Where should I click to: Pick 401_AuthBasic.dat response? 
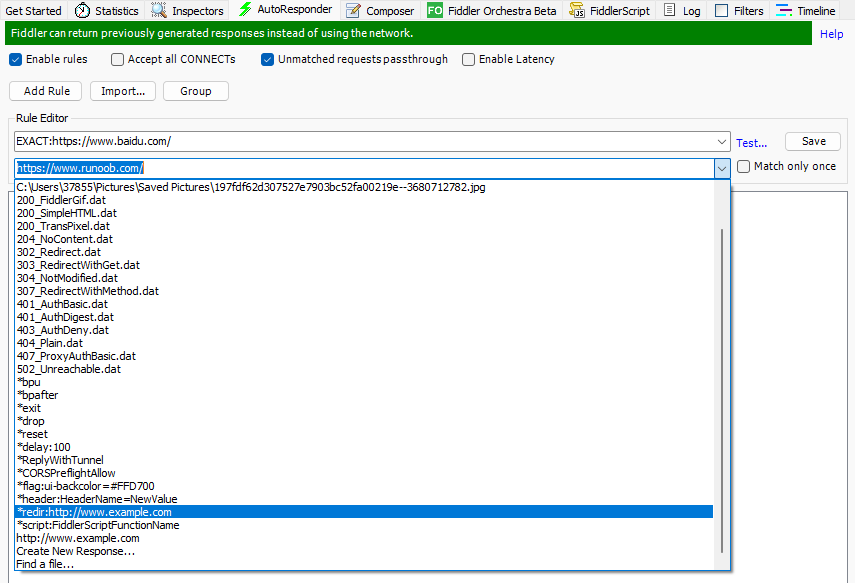pos(364,304)
